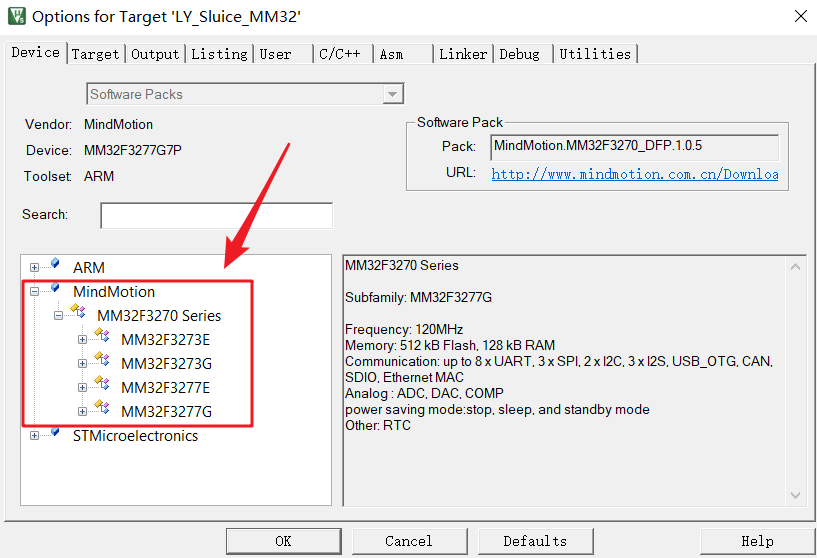Expand the MM32F3277G subfamily
Screen dimensions: 817x558
[x=82, y=411]
